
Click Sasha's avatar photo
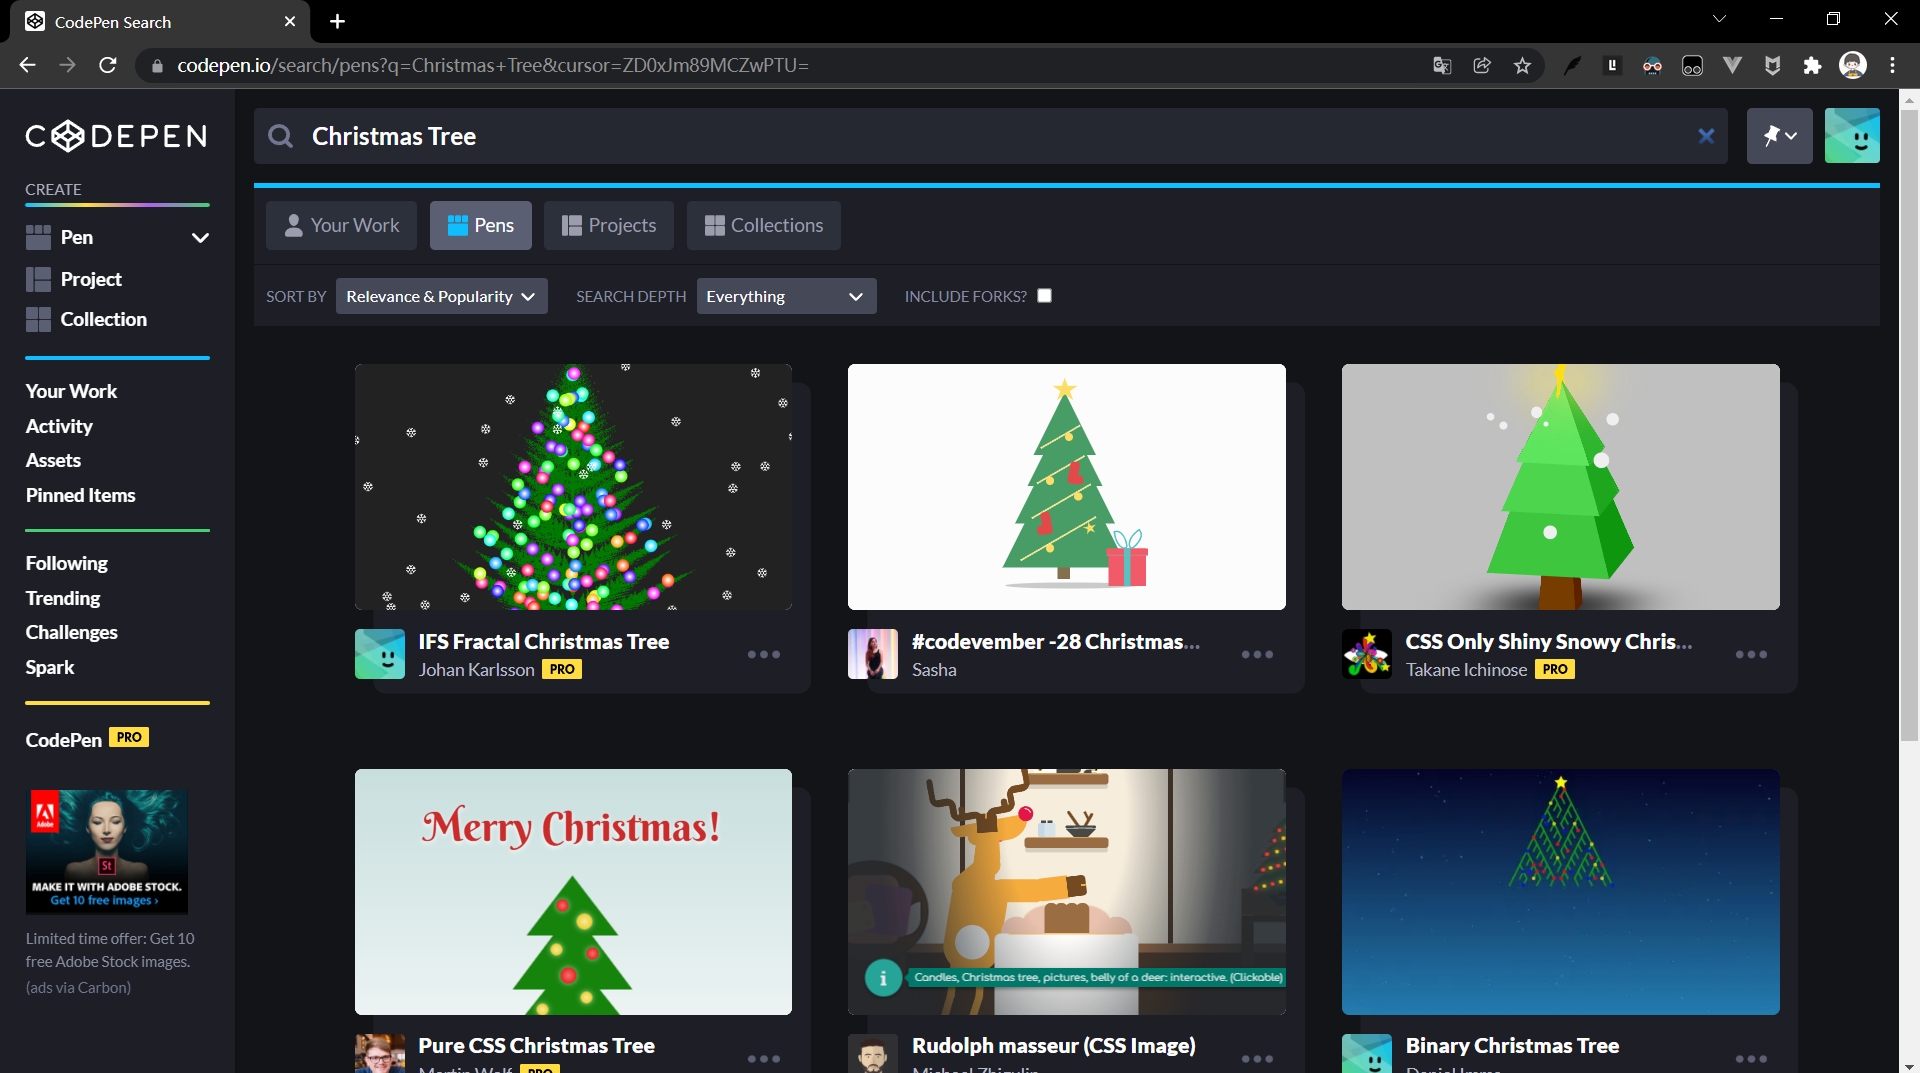pos(873,654)
